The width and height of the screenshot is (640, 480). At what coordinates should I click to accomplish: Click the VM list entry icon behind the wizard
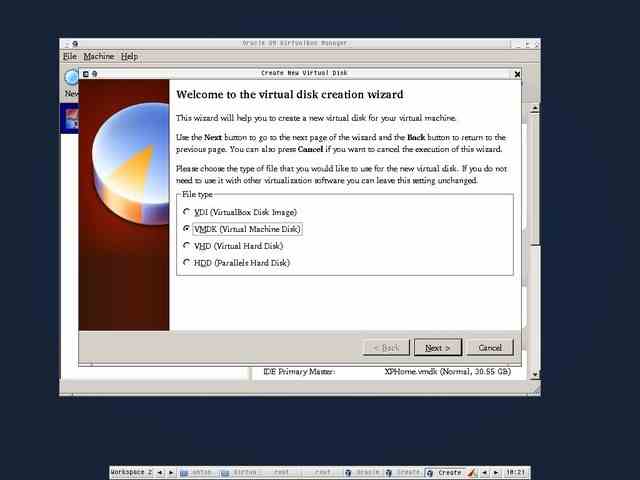click(x=71, y=118)
